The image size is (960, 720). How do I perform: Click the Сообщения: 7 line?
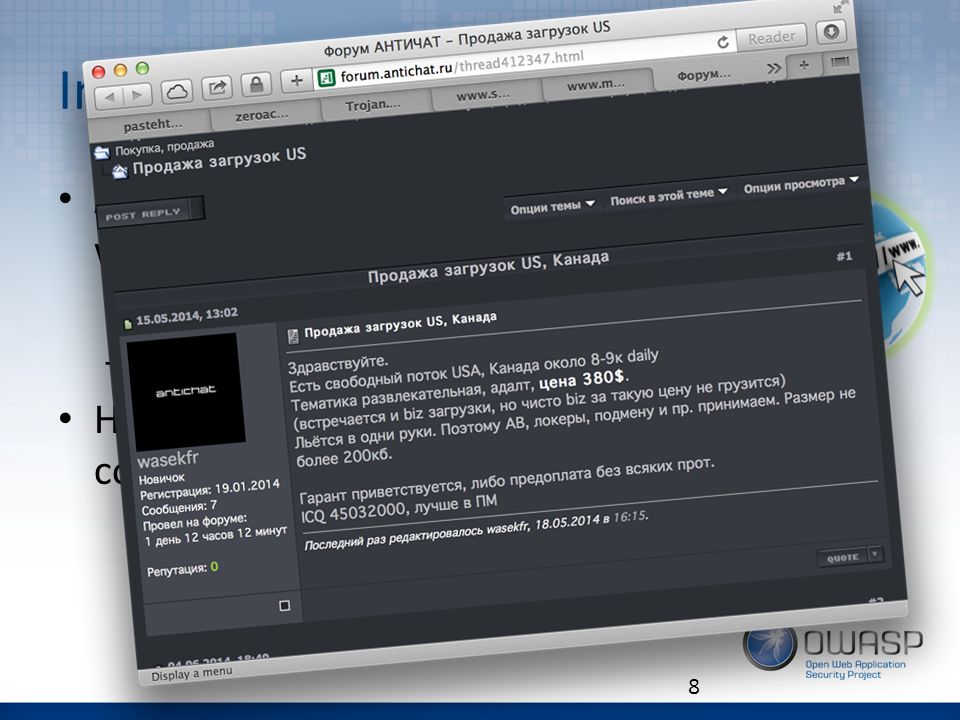tap(179, 508)
